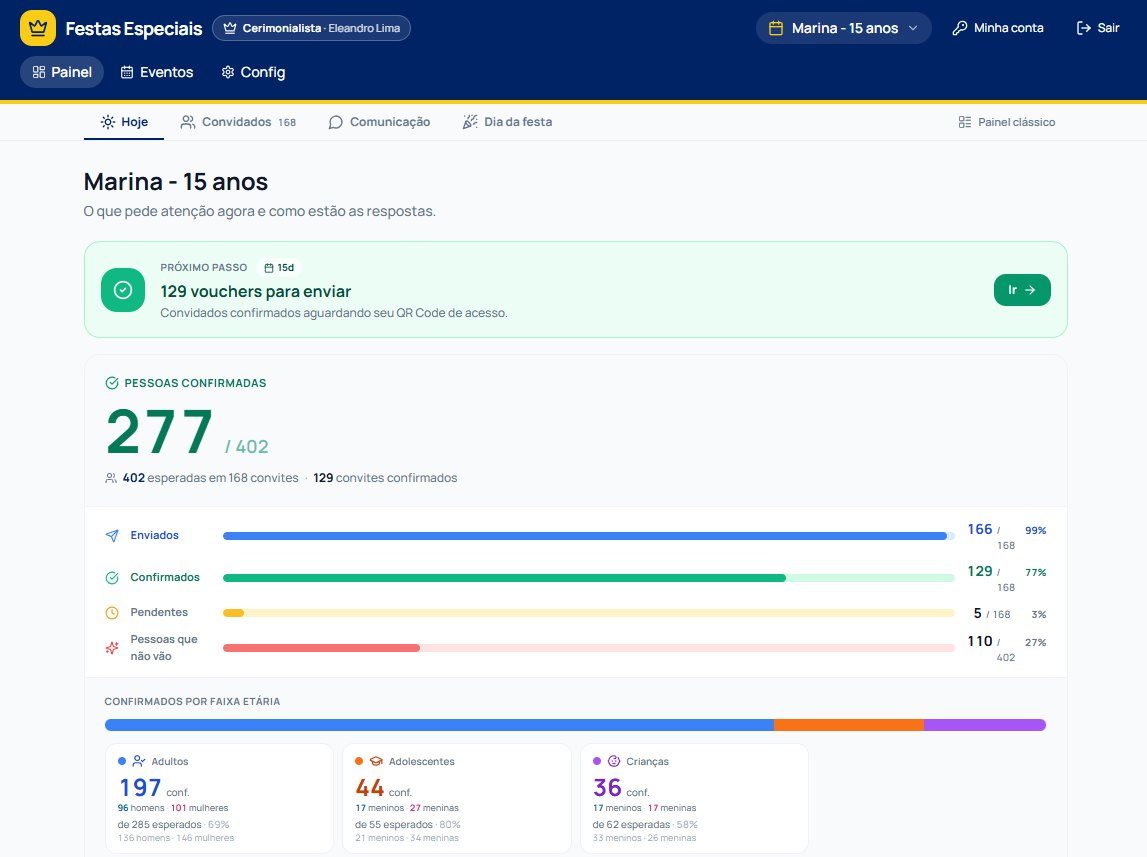
Task: Click the small calendar icon in the 15d badge
Action: click(x=268, y=268)
